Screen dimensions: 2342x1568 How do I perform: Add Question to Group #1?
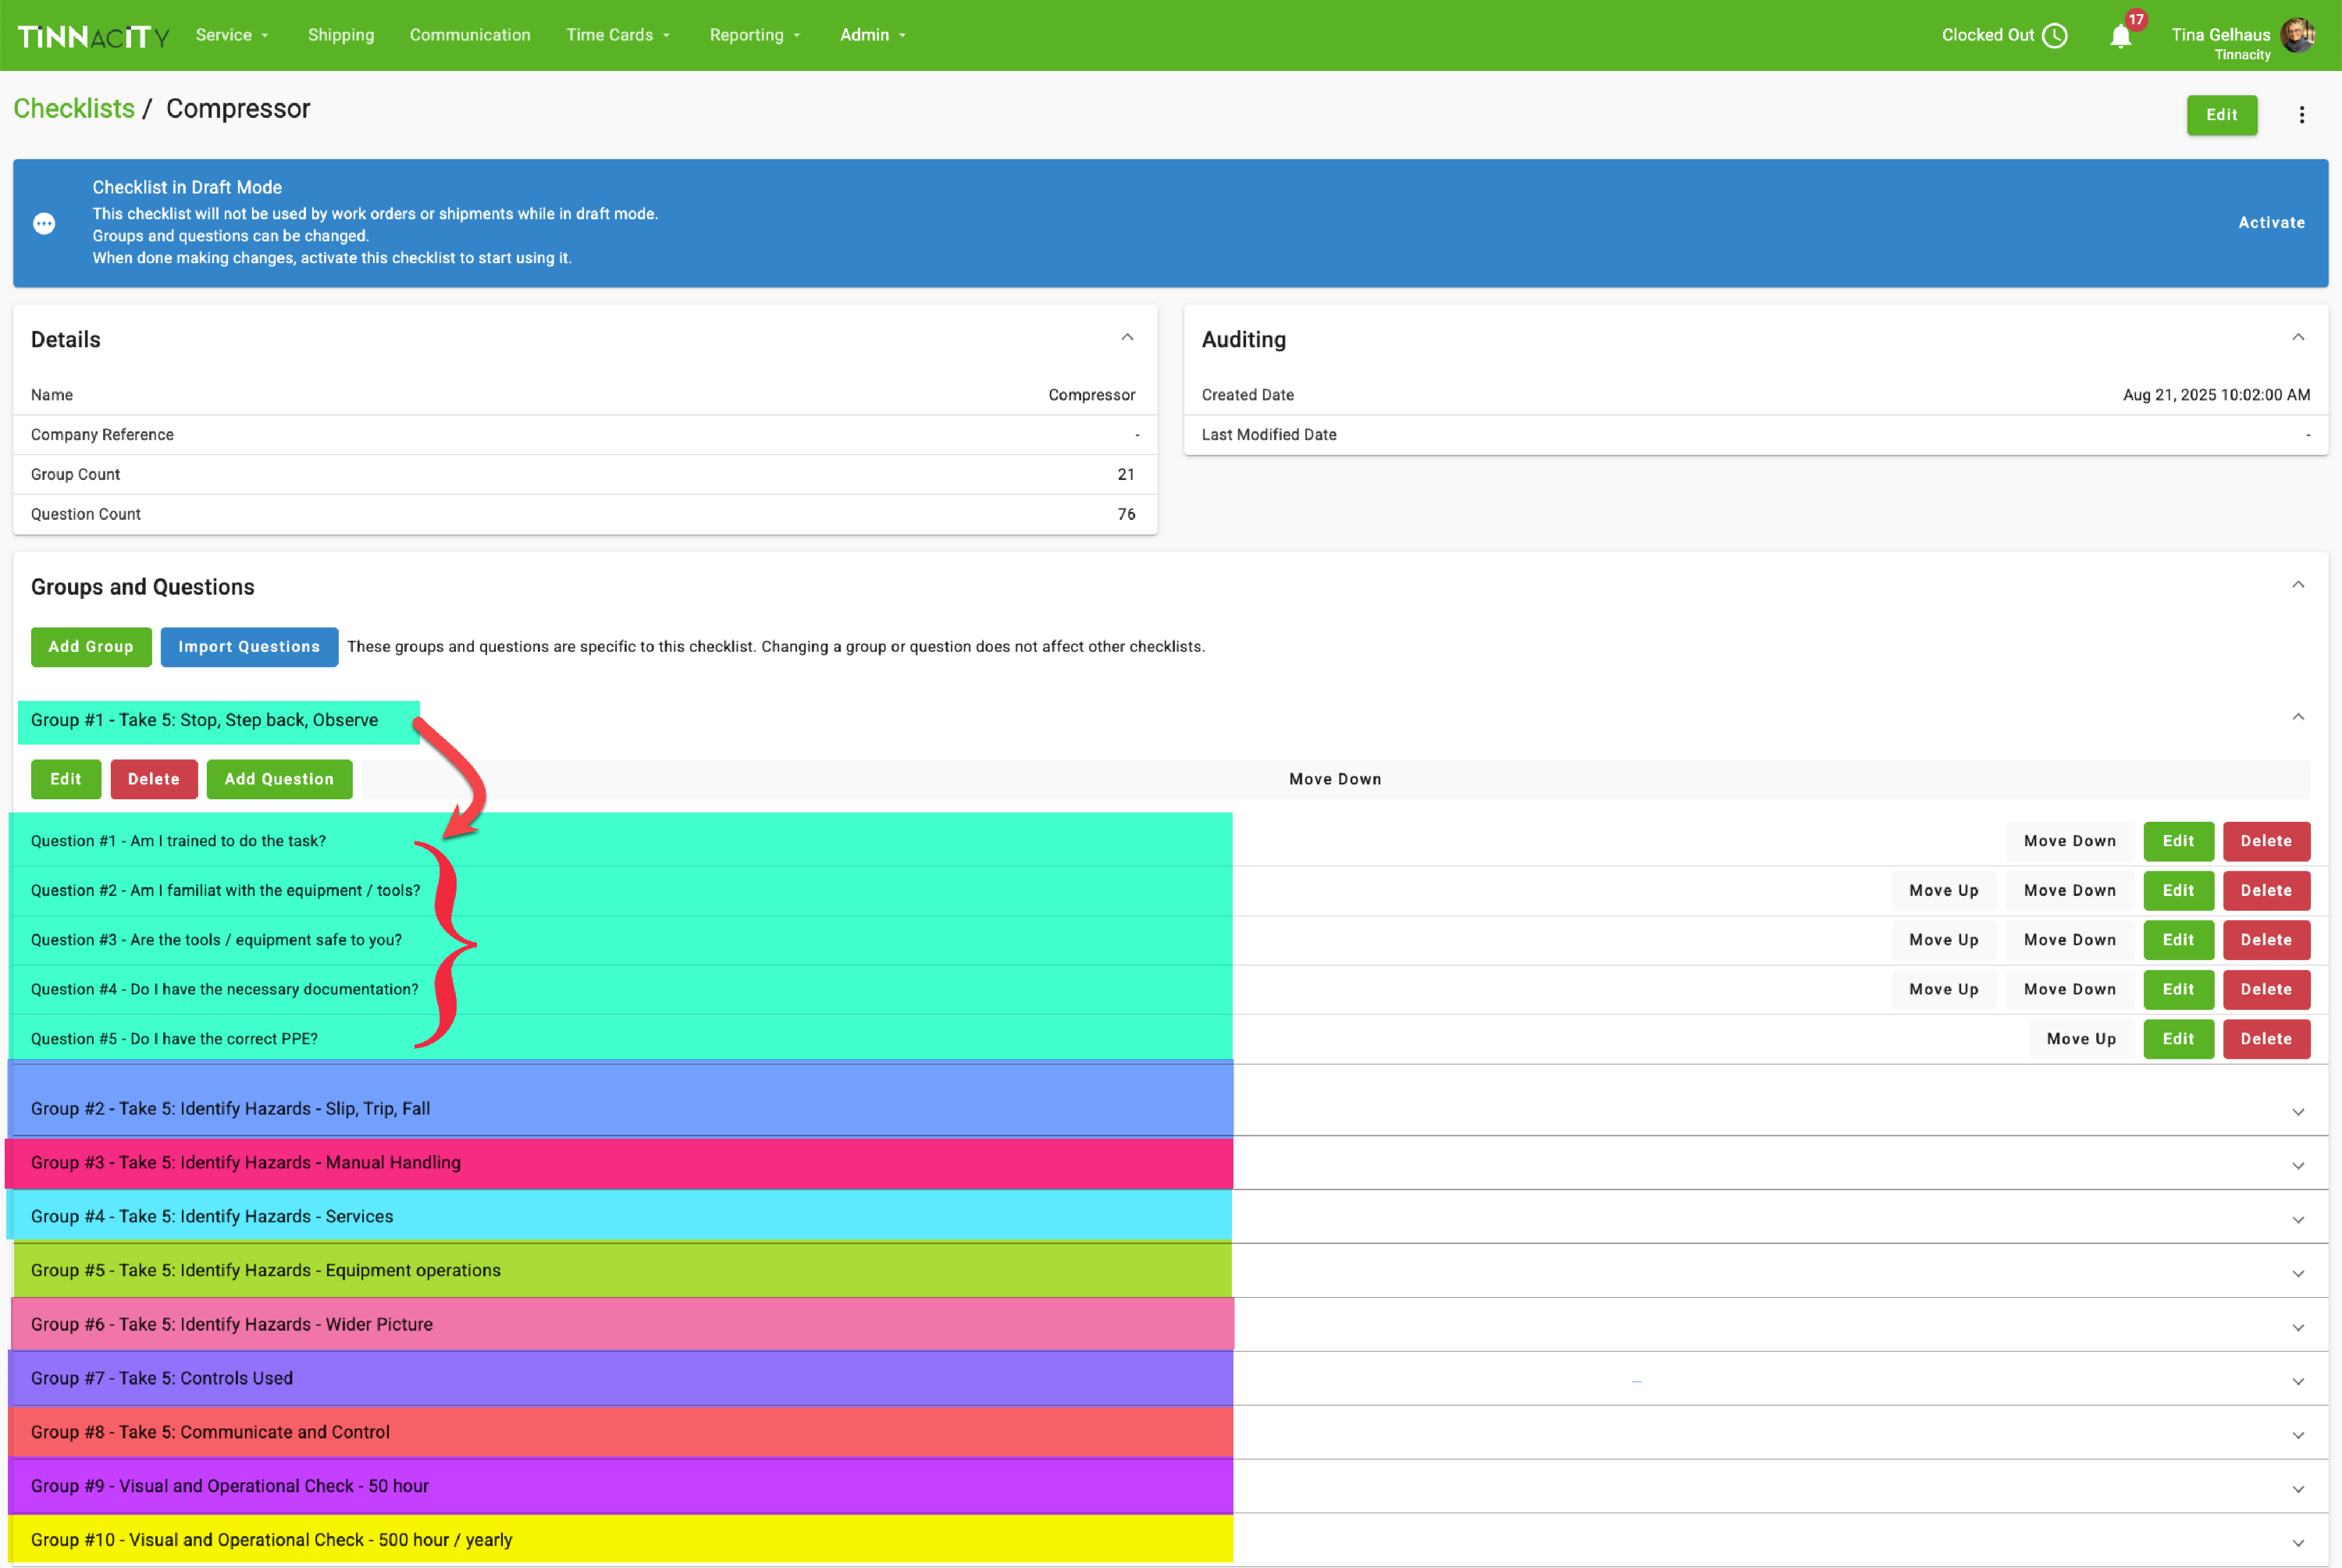point(279,779)
